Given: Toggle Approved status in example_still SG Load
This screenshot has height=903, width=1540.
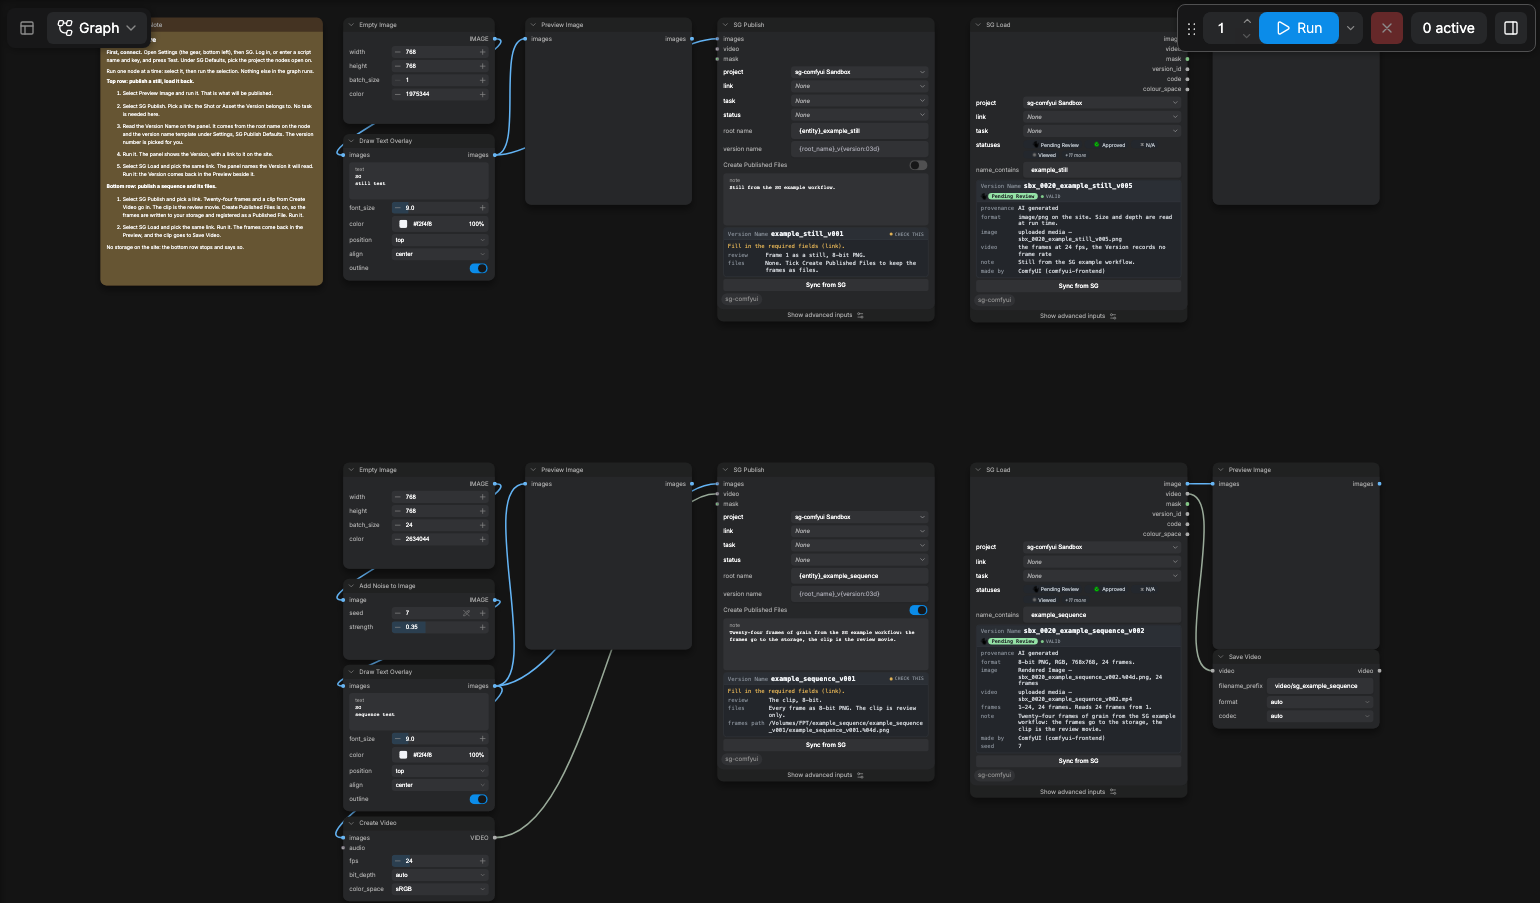Looking at the screenshot, I should pos(1110,145).
